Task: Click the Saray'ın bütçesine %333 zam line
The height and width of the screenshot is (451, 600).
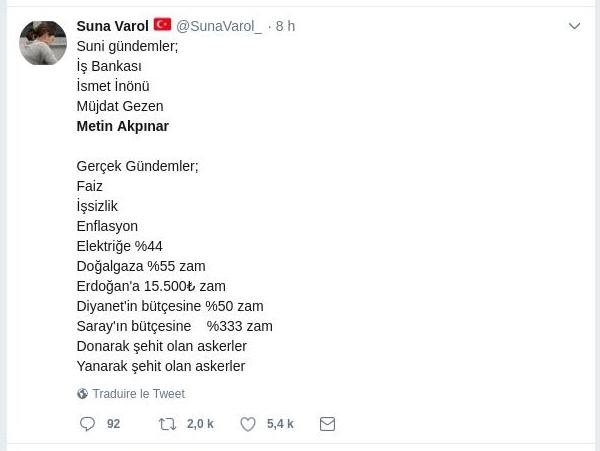Action: pyautogui.click(x=174, y=326)
